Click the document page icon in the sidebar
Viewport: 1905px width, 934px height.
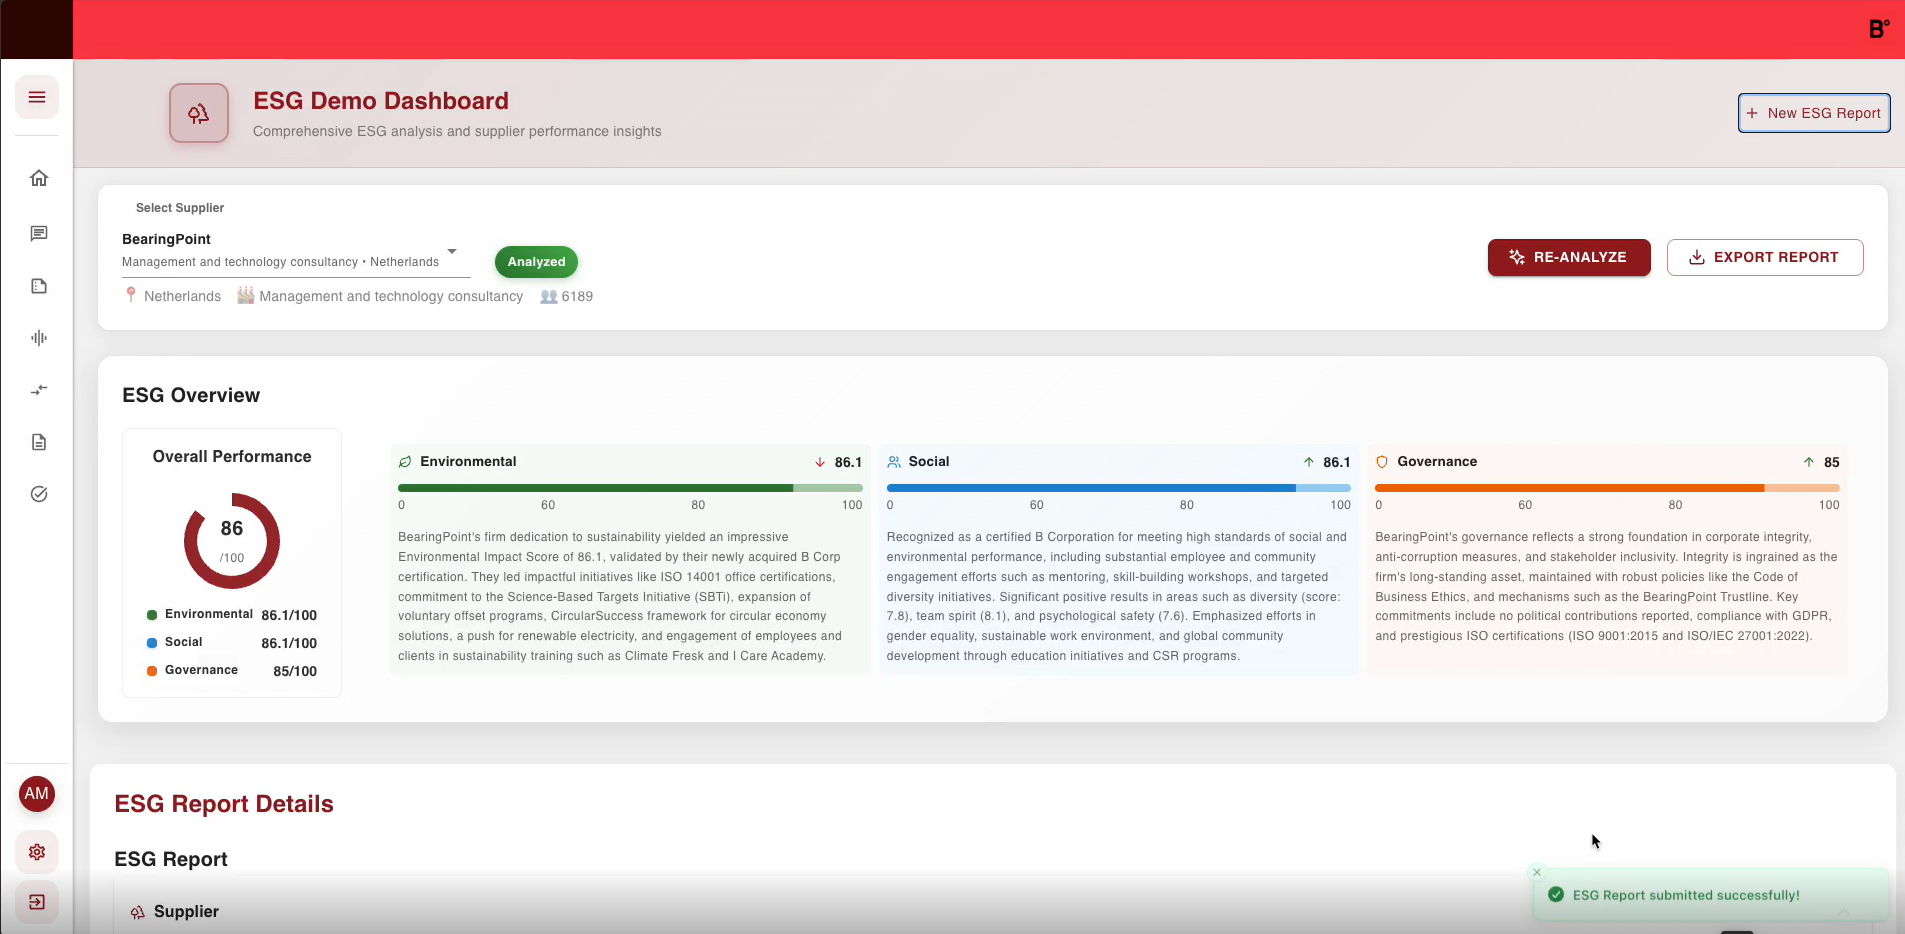click(39, 442)
